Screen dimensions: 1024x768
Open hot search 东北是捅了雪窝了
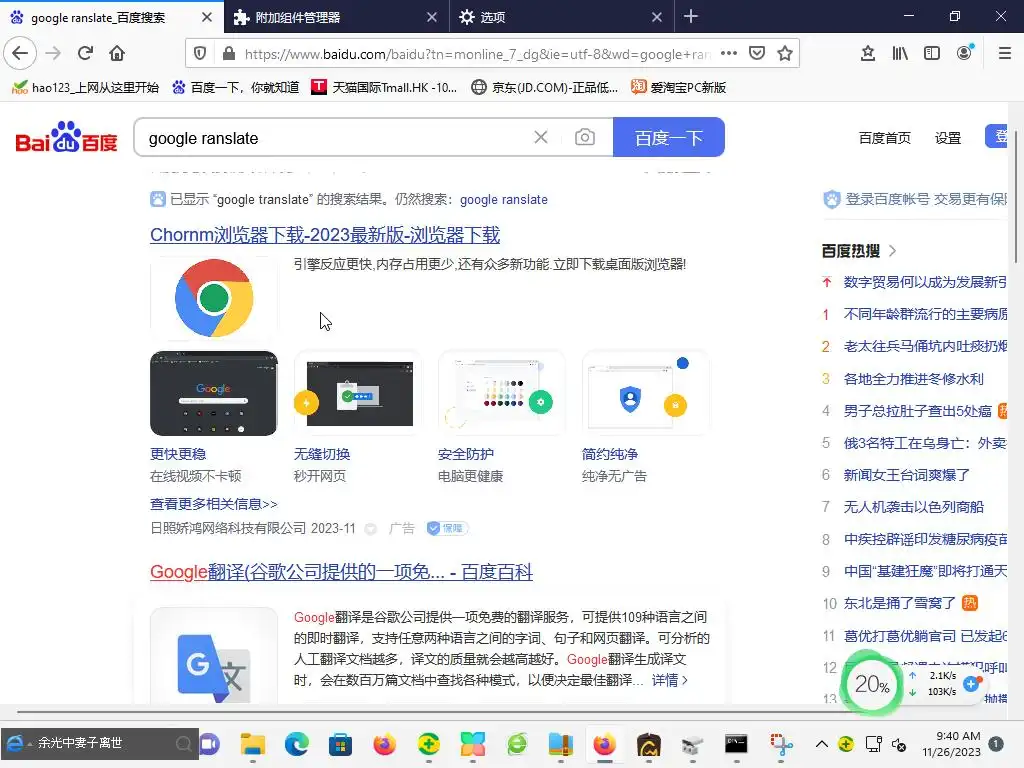click(x=899, y=603)
